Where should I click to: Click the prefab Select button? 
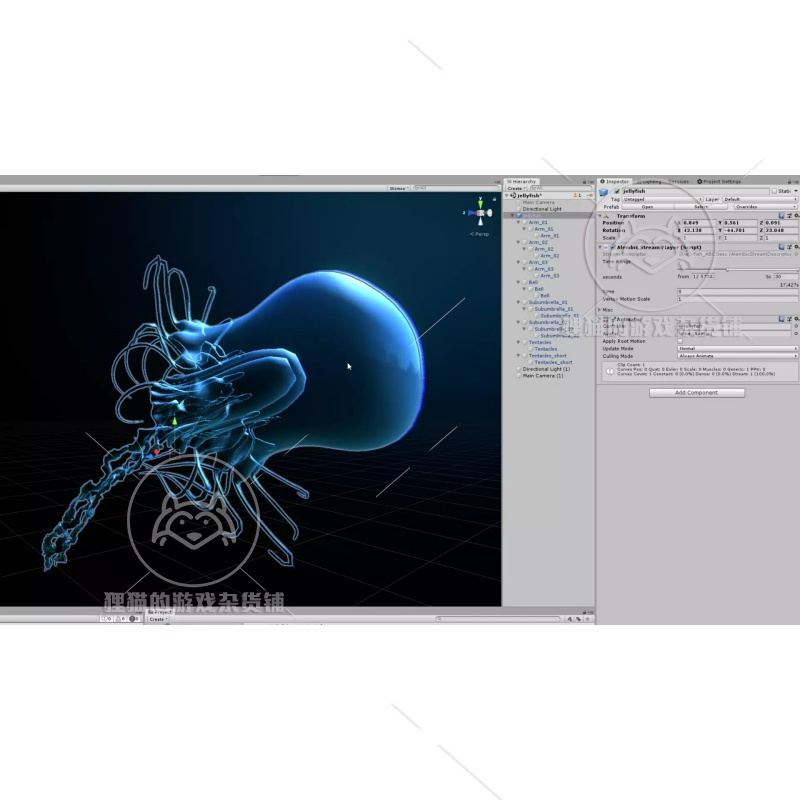pos(701,207)
